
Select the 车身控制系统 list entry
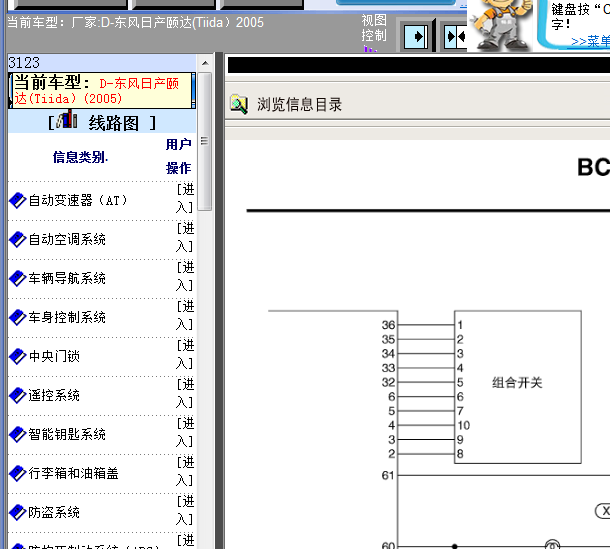point(67,317)
